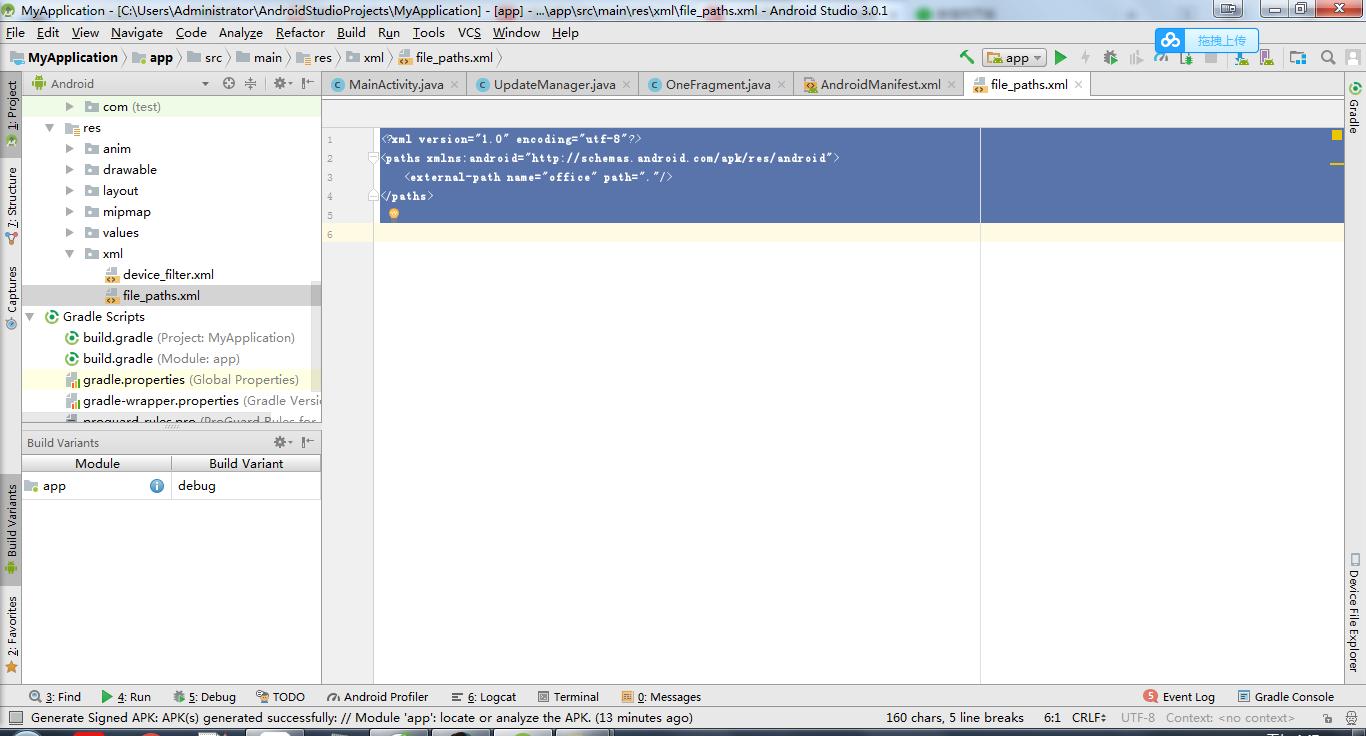The image size is (1366, 736).
Task: Click the cloud upload overlay button
Action: (1207, 40)
